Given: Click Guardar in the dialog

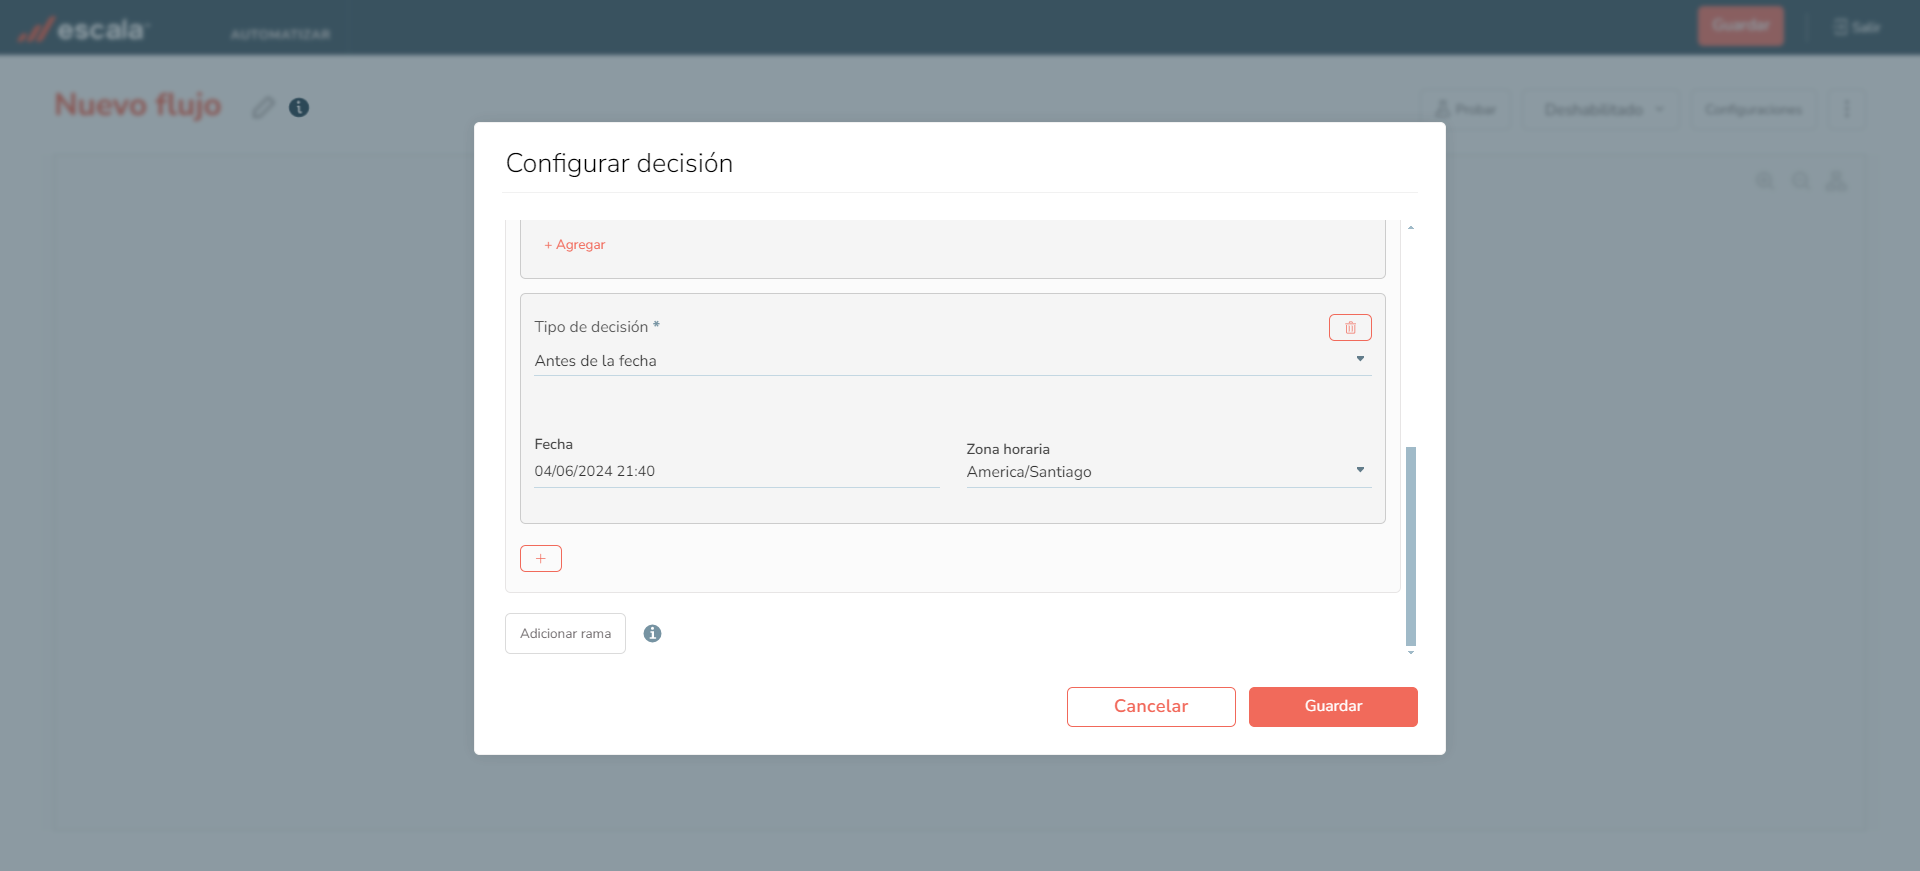Looking at the screenshot, I should click(x=1333, y=706).
